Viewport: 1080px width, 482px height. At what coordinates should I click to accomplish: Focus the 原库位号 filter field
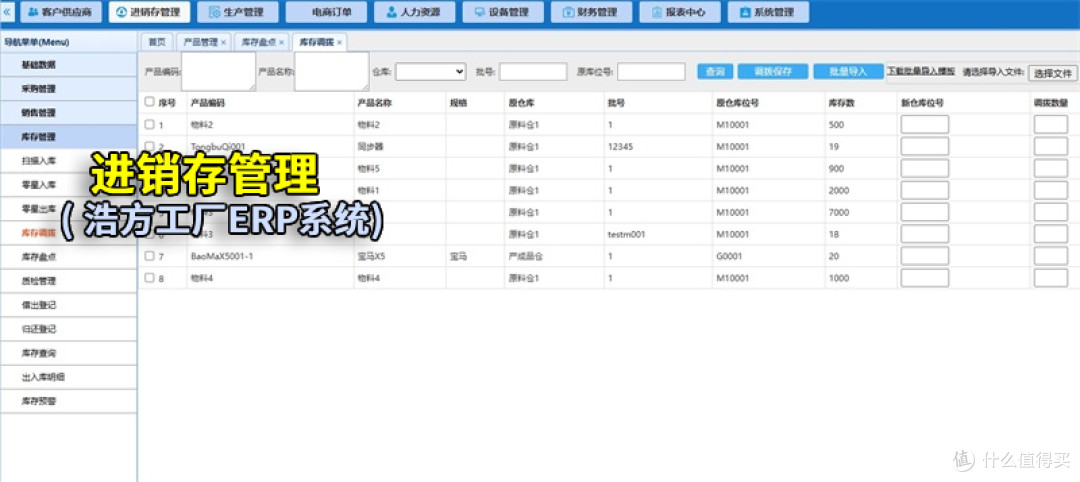(x=651, y=72)
